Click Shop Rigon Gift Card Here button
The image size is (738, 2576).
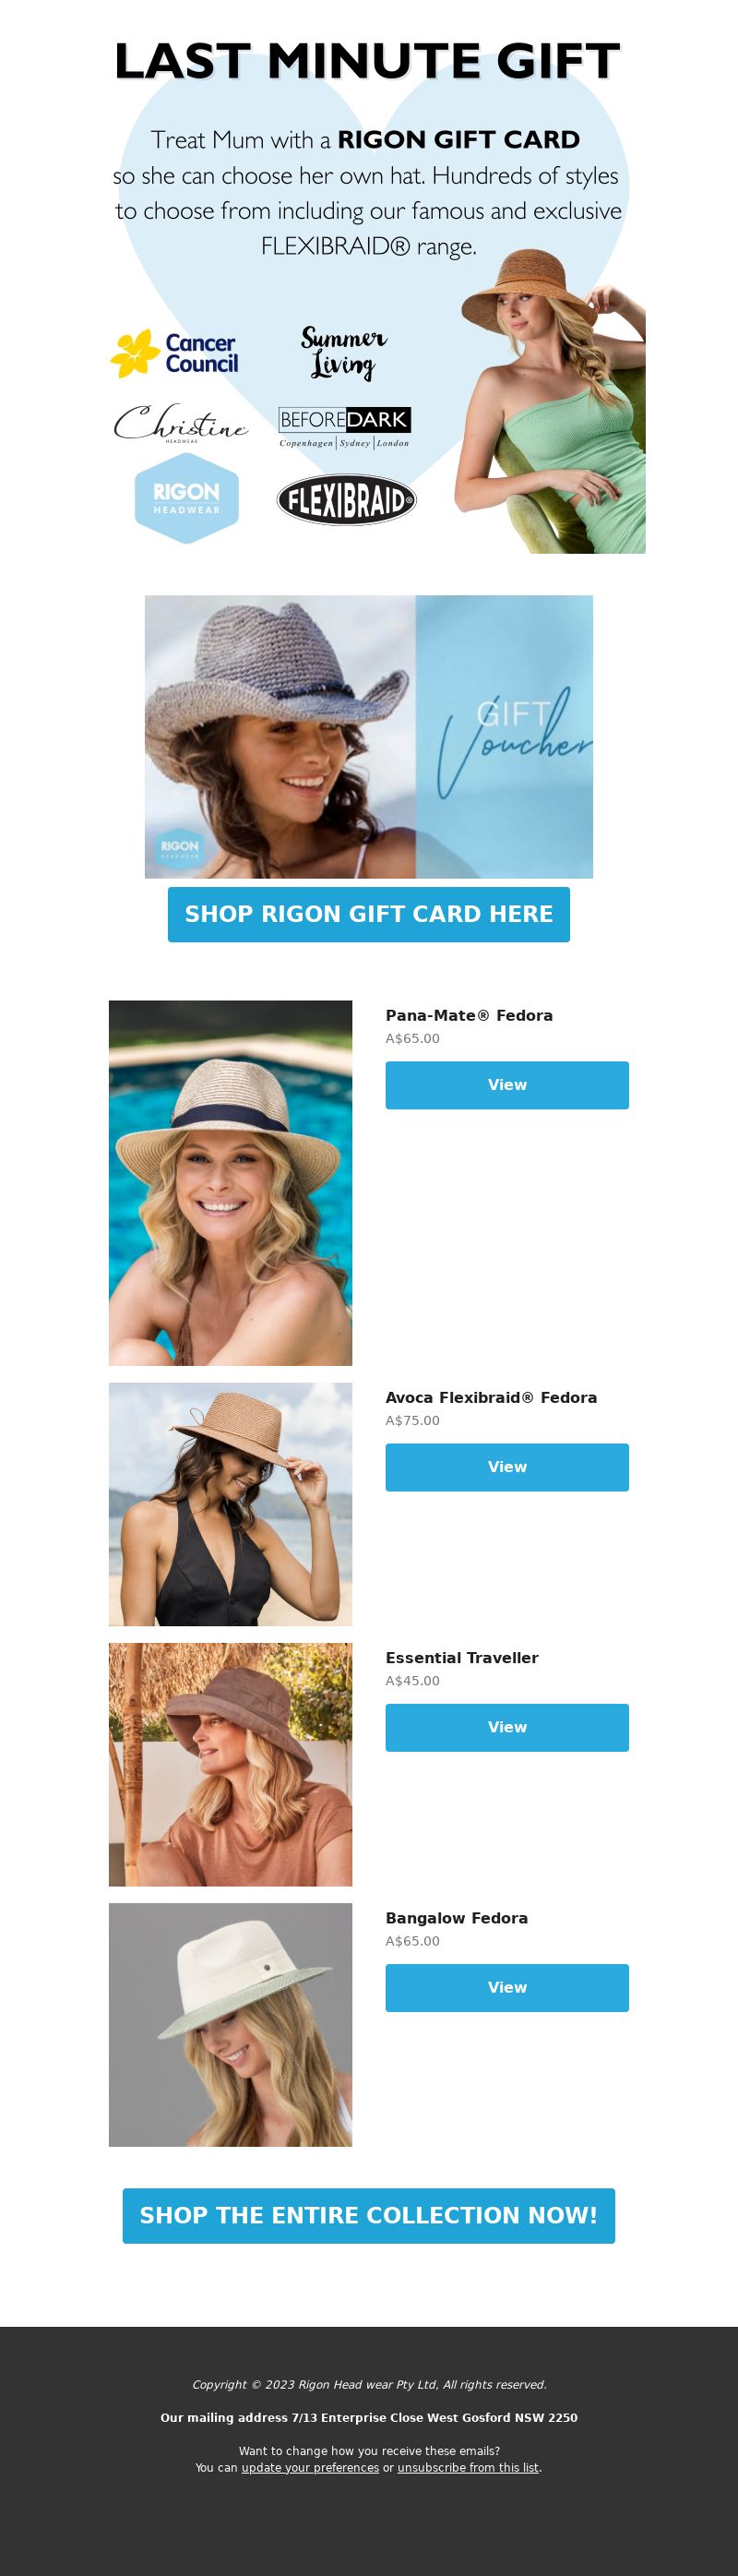(x=369, y=914)
